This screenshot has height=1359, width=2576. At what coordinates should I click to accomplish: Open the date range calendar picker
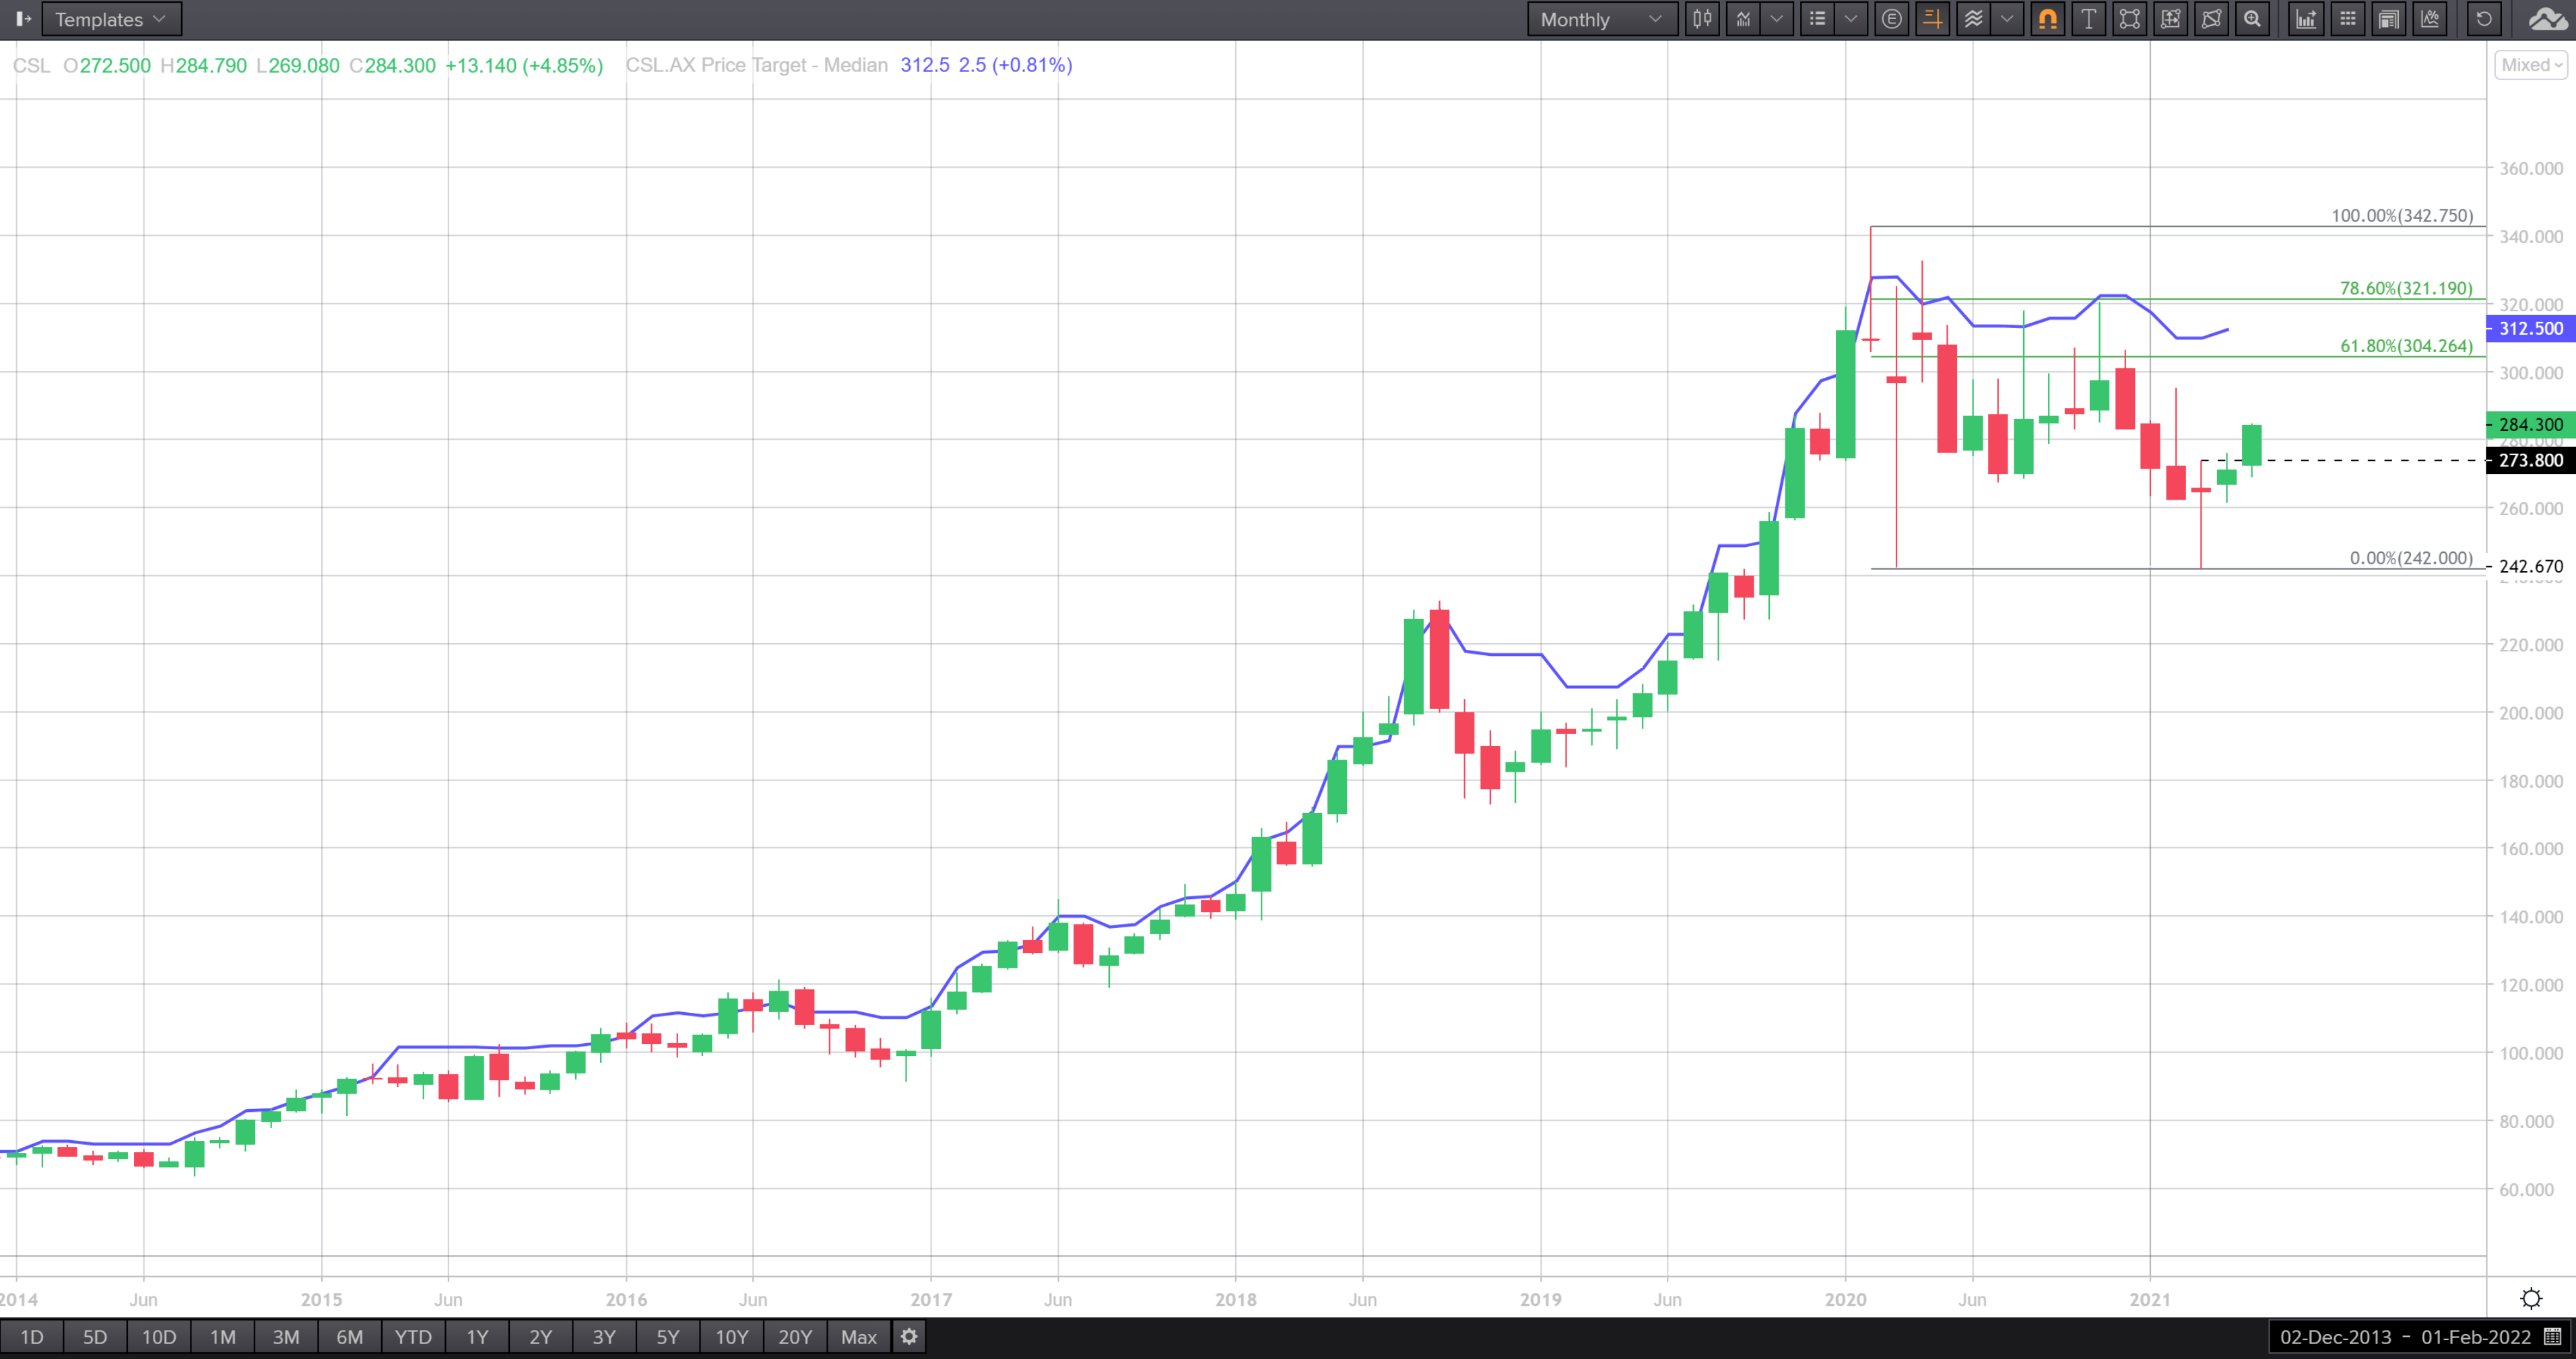tap(2552, 1337)
